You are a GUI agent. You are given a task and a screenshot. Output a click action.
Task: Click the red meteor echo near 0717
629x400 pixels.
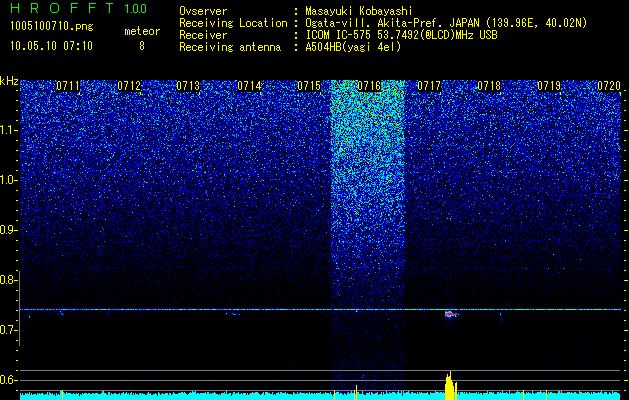[450, 314]
